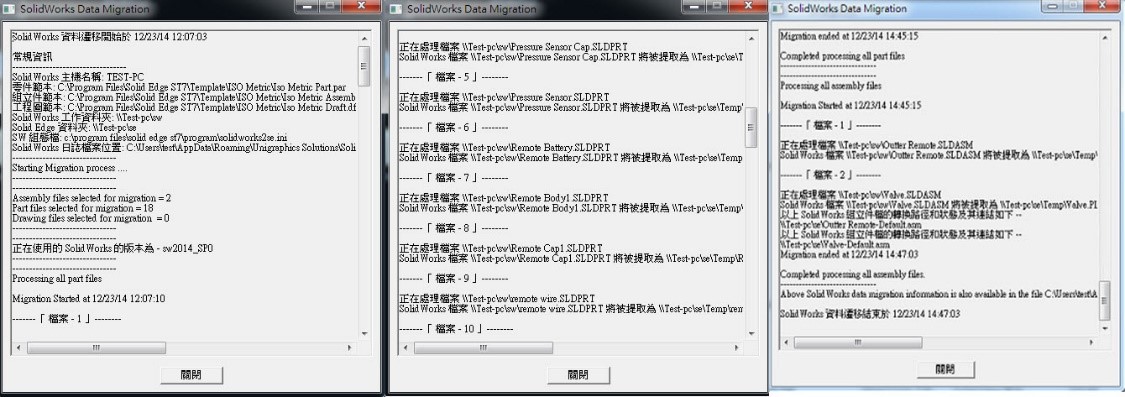Minimize the window showing TEST-PC host name

(x=306, y=6)
